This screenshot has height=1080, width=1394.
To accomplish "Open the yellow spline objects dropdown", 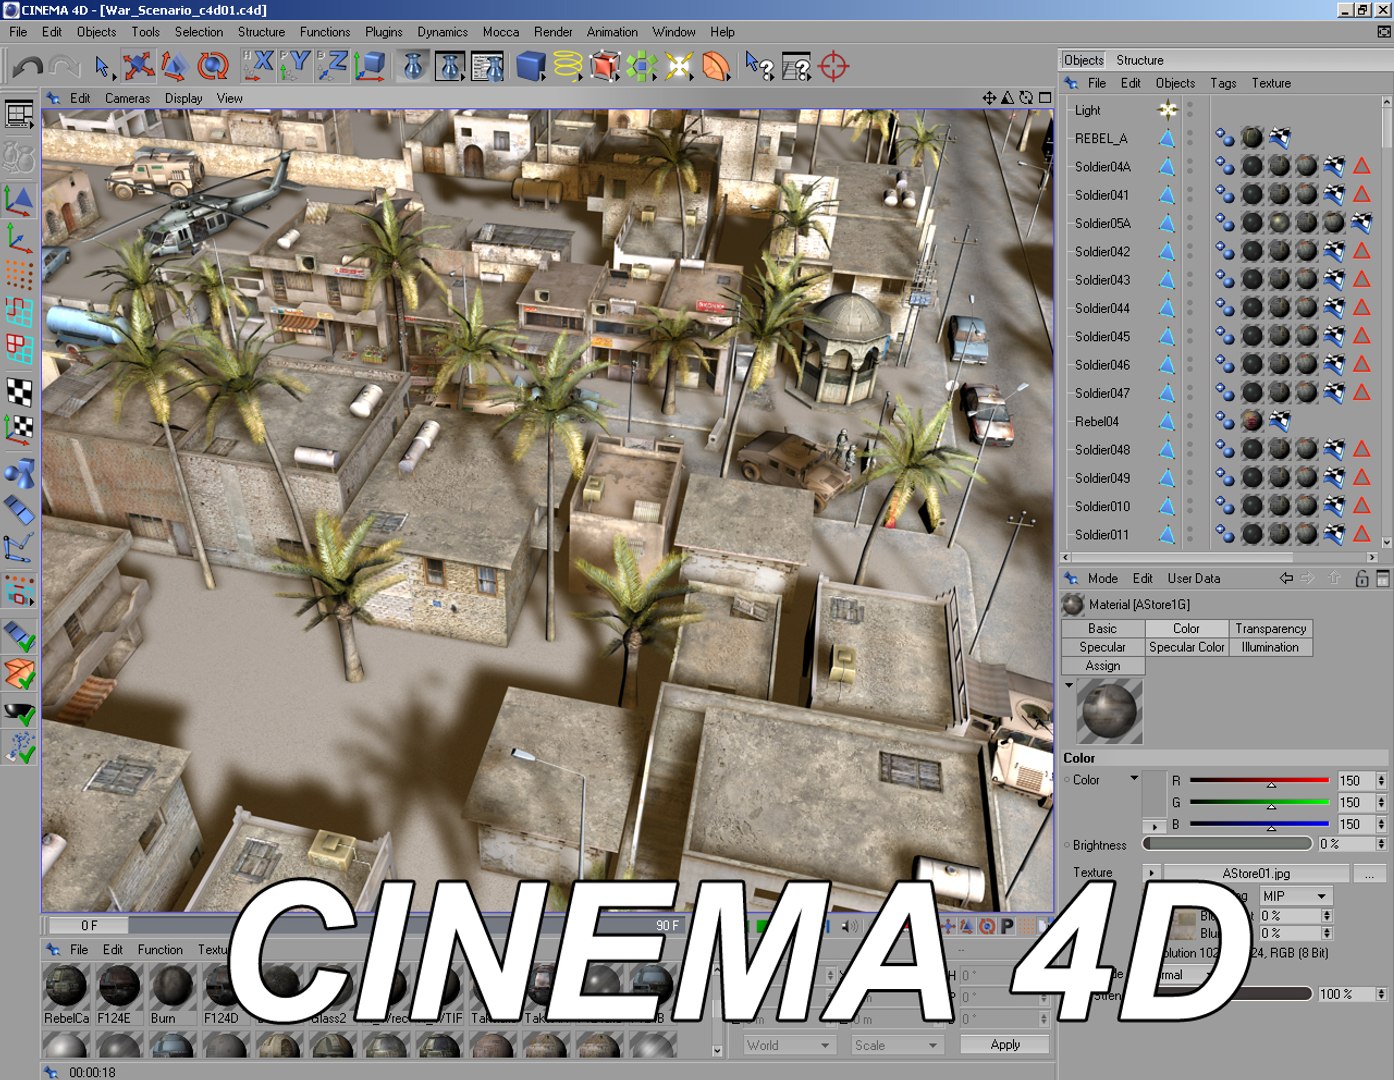I will pos(568,66).
